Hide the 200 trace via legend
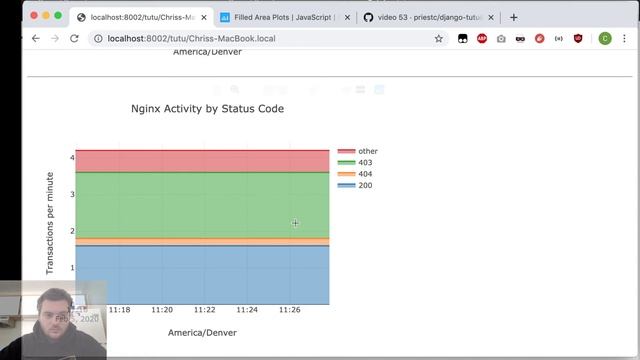 click(x=355, y=185)
